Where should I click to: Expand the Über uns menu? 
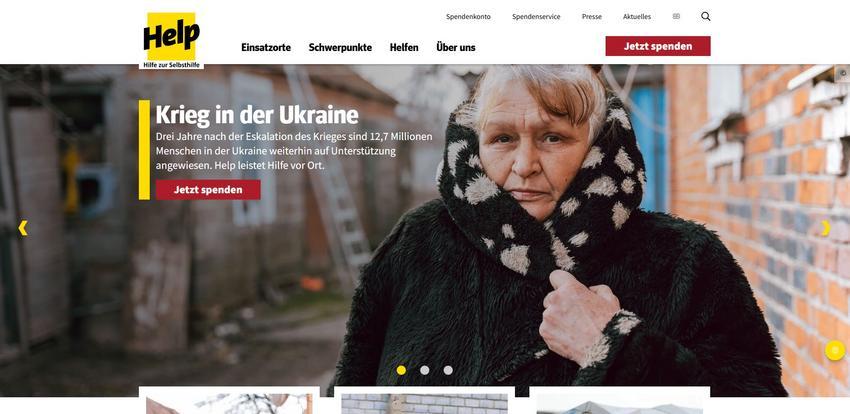pyautogui.click(x=456, y=48)
